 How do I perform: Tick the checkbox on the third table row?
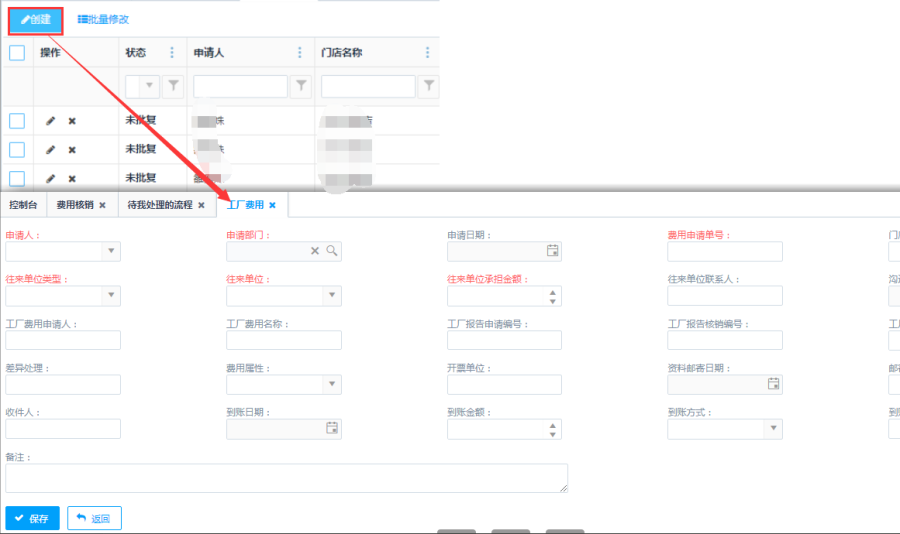click(x=17, y=178)
